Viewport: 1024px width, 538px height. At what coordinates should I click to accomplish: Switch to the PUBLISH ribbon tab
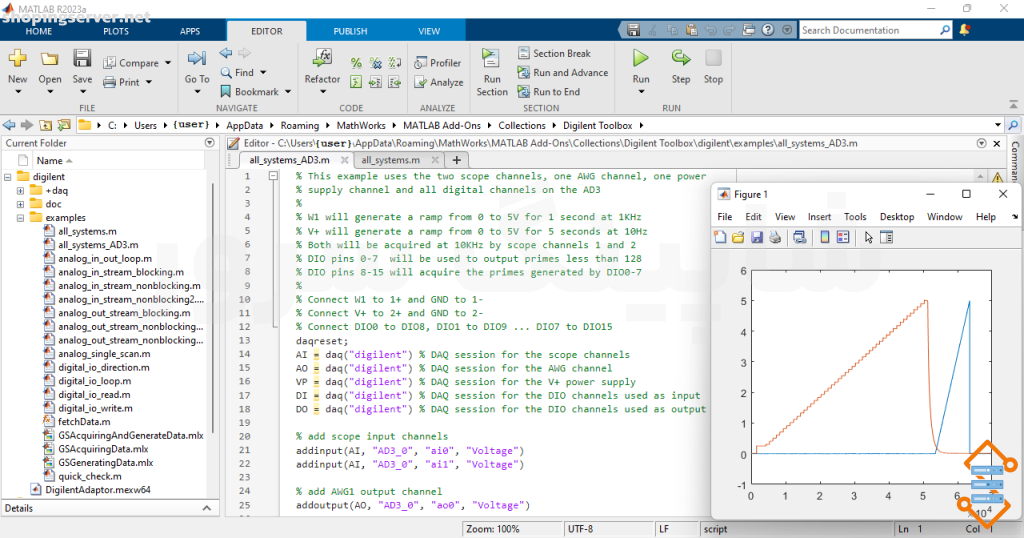[351, 31]
